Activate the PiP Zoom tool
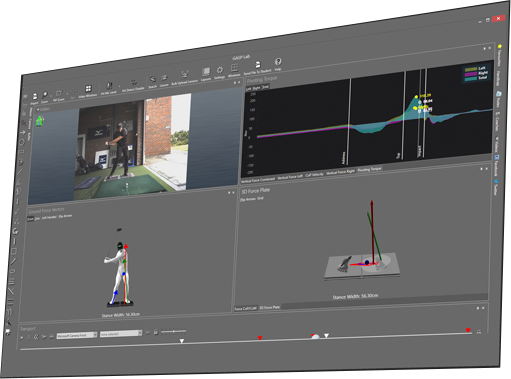 [59, 93]
